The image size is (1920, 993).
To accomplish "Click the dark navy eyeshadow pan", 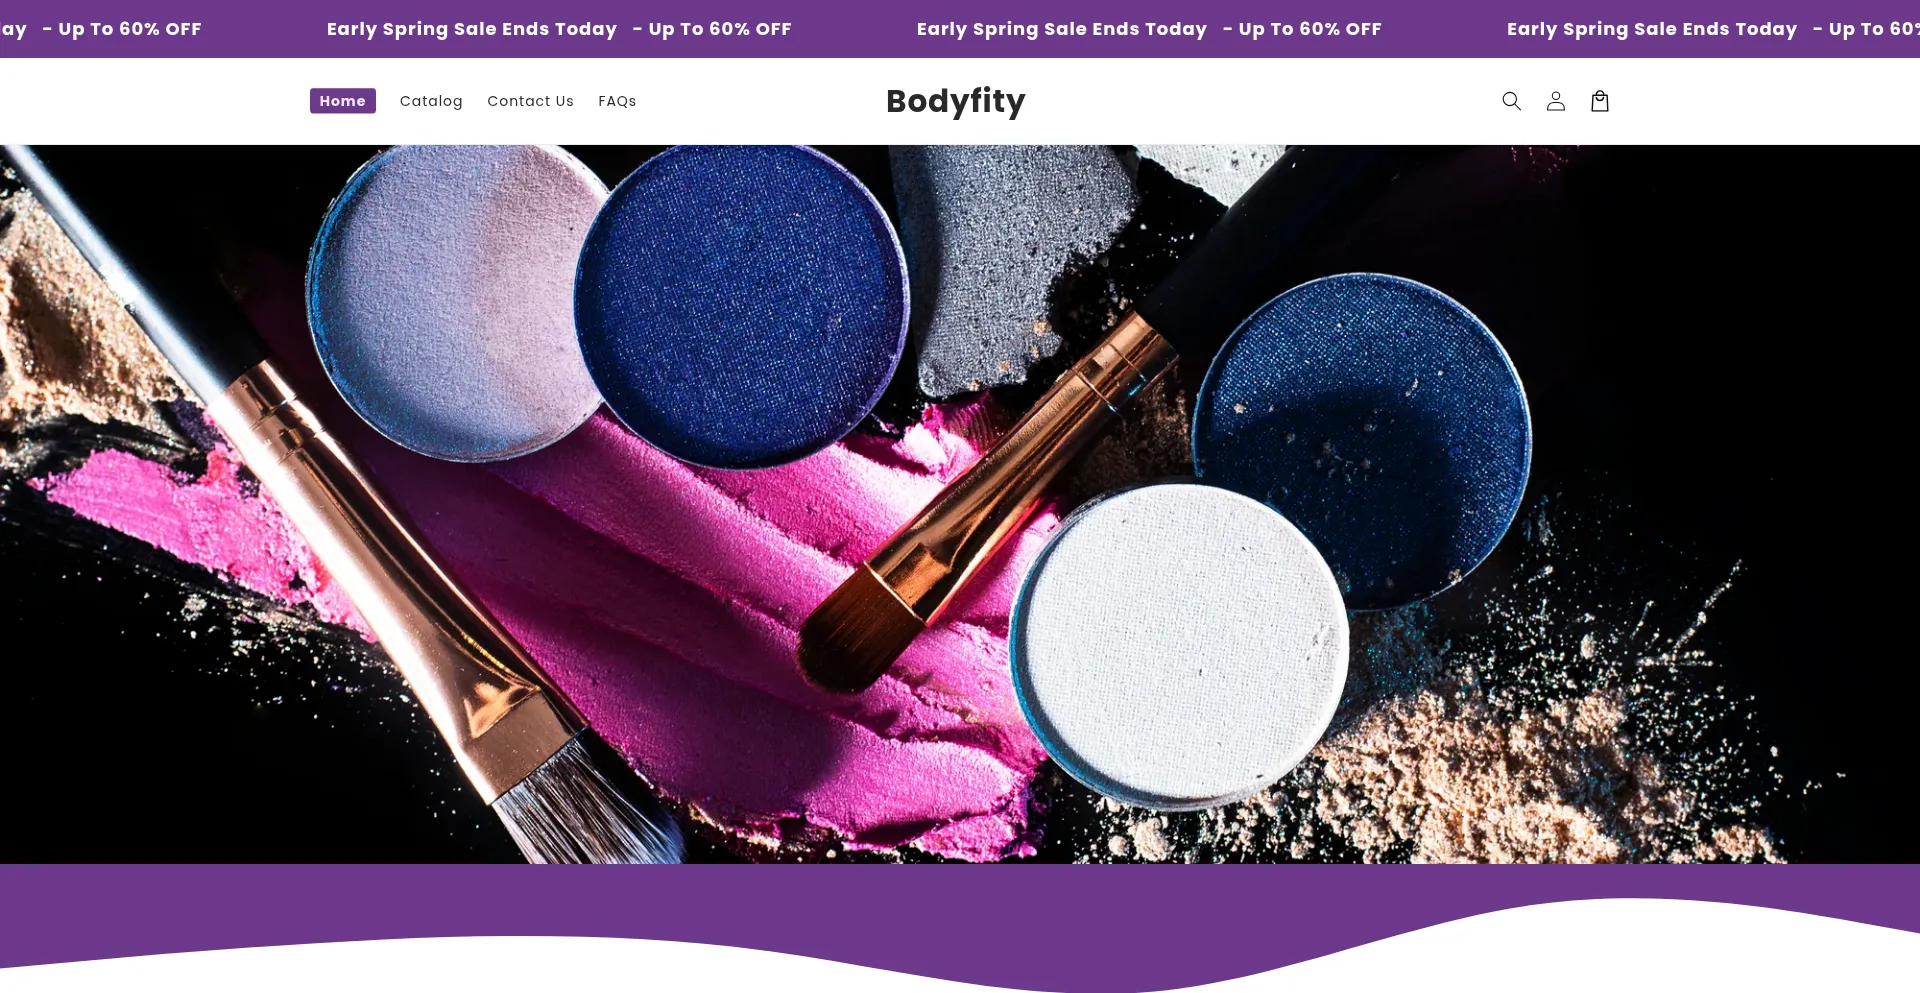I will click(x=1362, y=440).
